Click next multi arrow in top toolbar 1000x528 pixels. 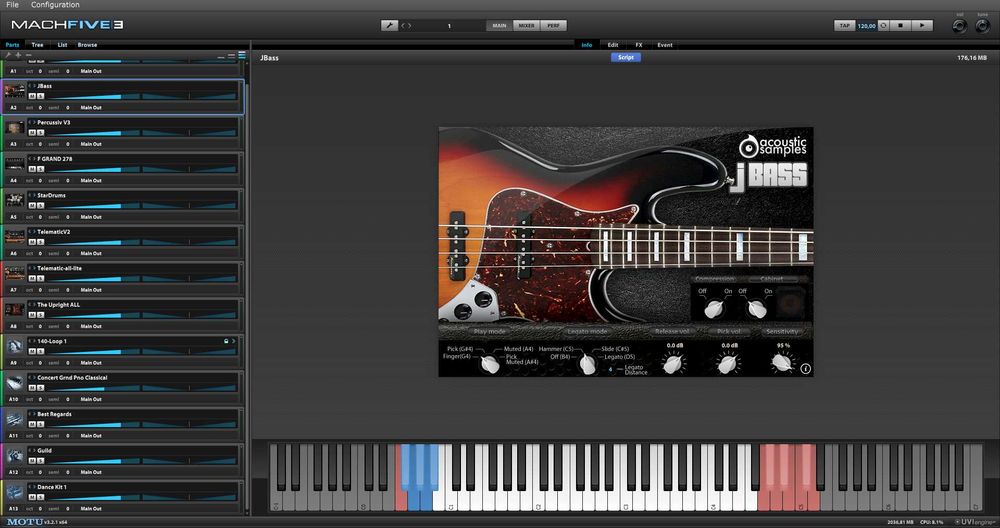(409, 26)
